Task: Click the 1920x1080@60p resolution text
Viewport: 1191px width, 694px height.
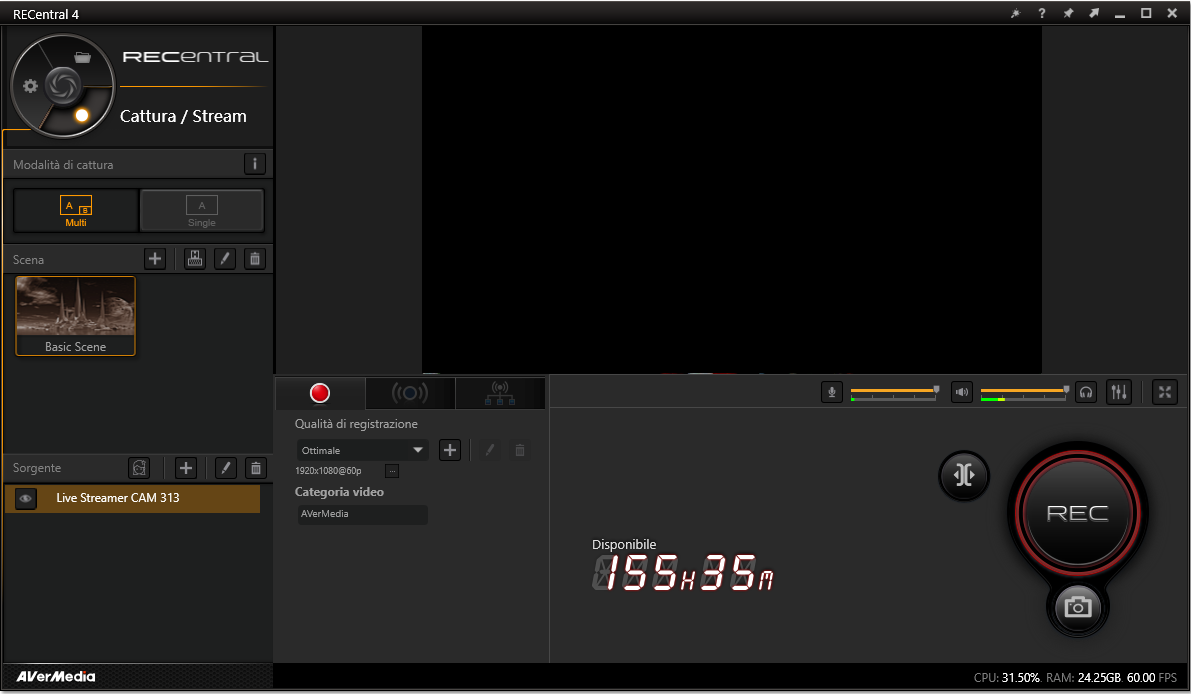Action: [328, 471]
